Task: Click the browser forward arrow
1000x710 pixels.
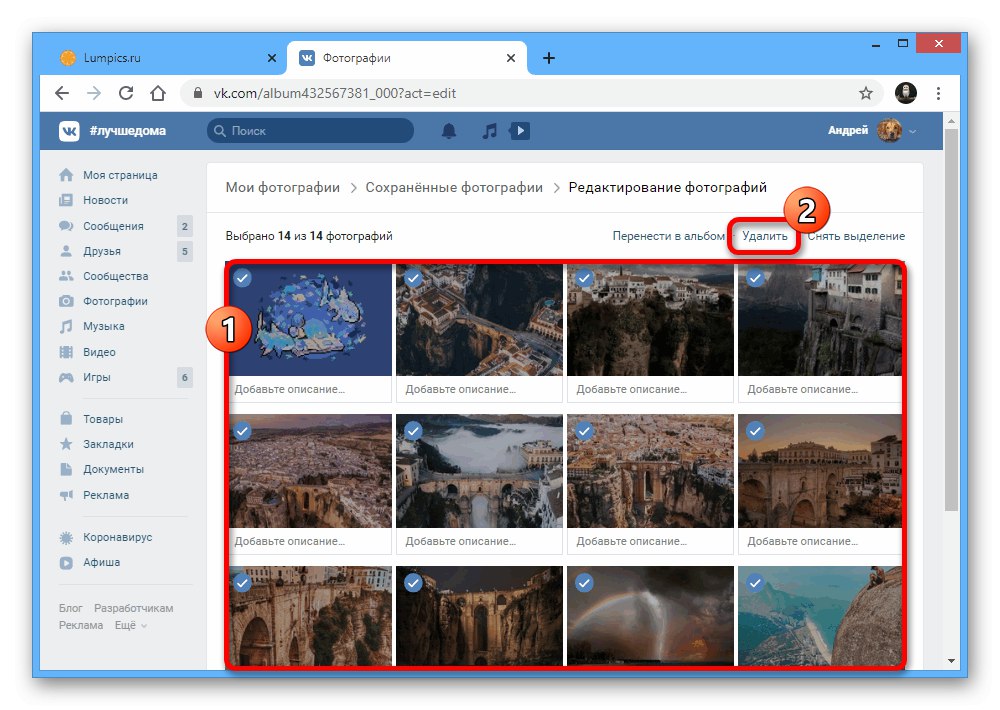Action: pos(94,93)
